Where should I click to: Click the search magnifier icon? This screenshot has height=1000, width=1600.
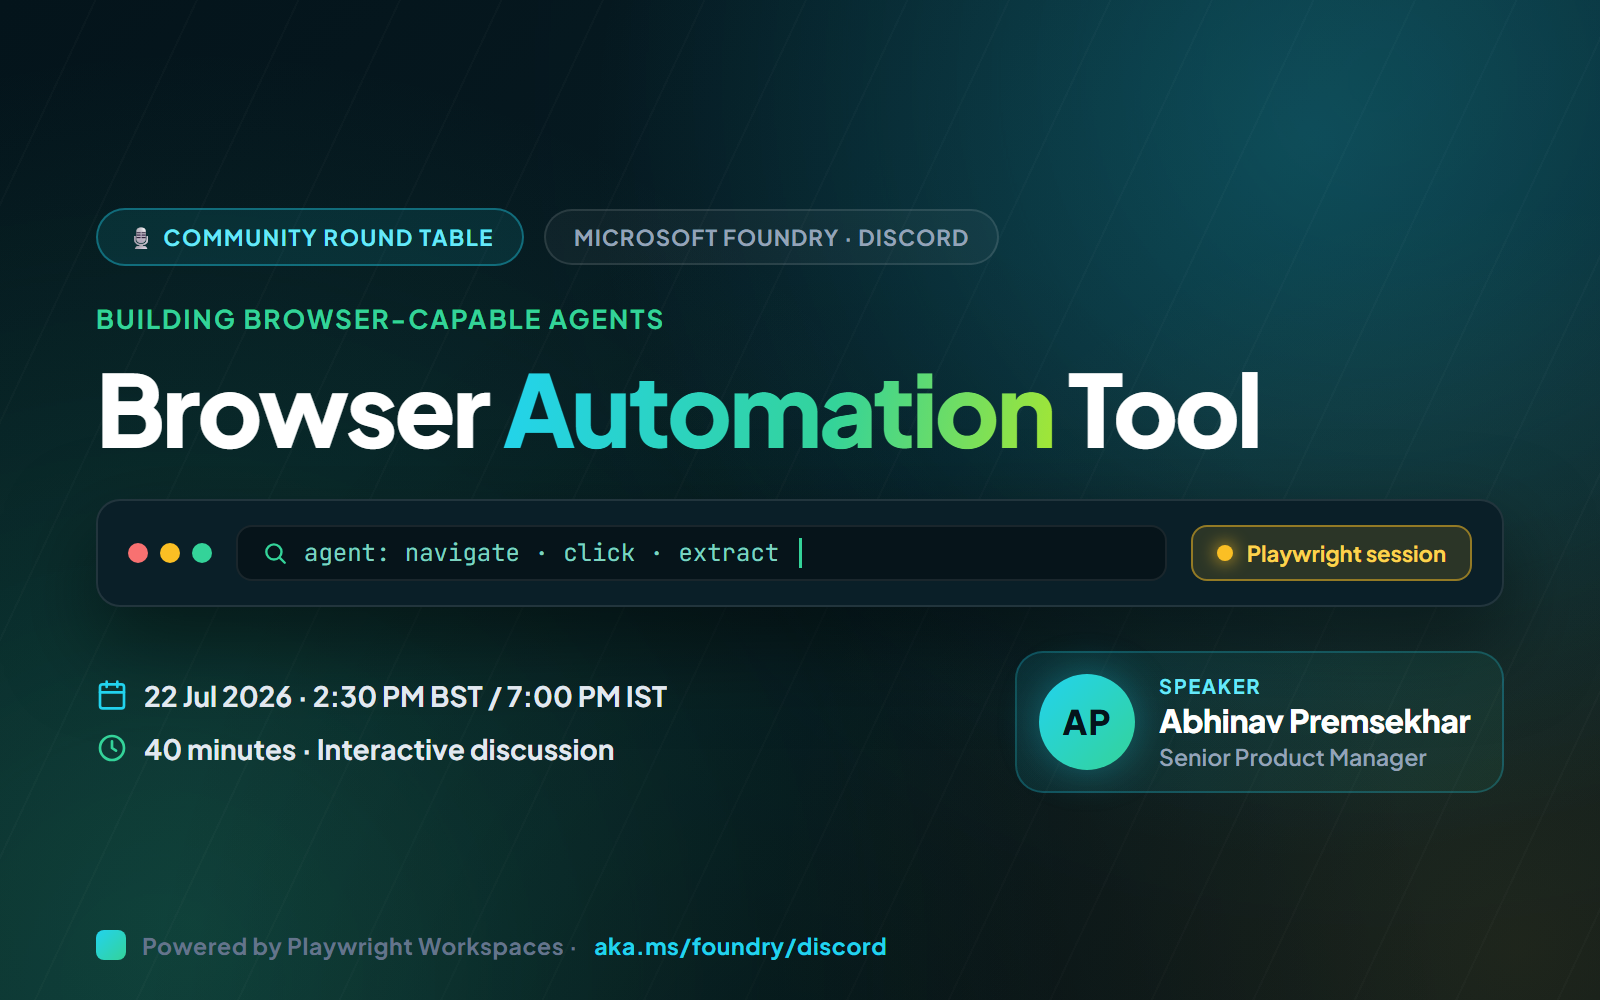275,553
